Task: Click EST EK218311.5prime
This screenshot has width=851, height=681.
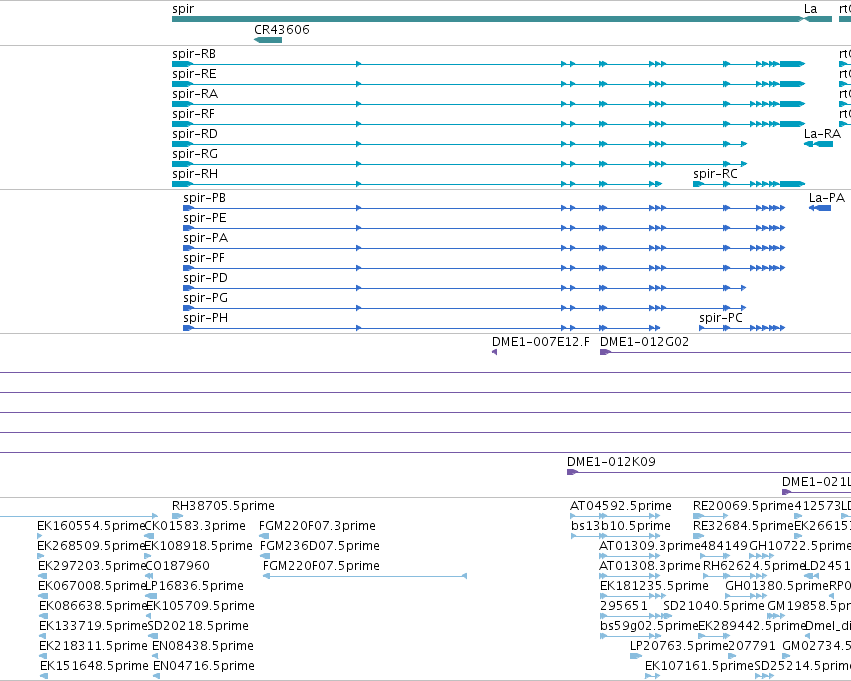Action: 43,656
